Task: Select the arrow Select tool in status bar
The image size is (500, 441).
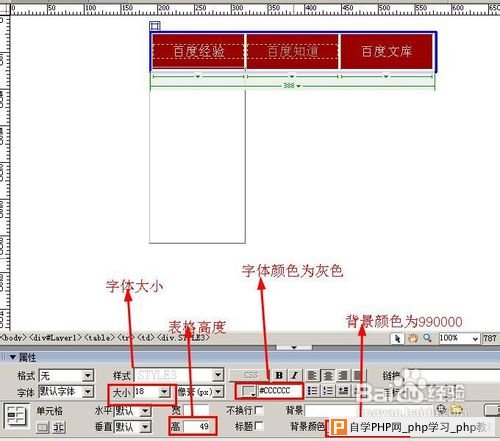Action: 397,338
